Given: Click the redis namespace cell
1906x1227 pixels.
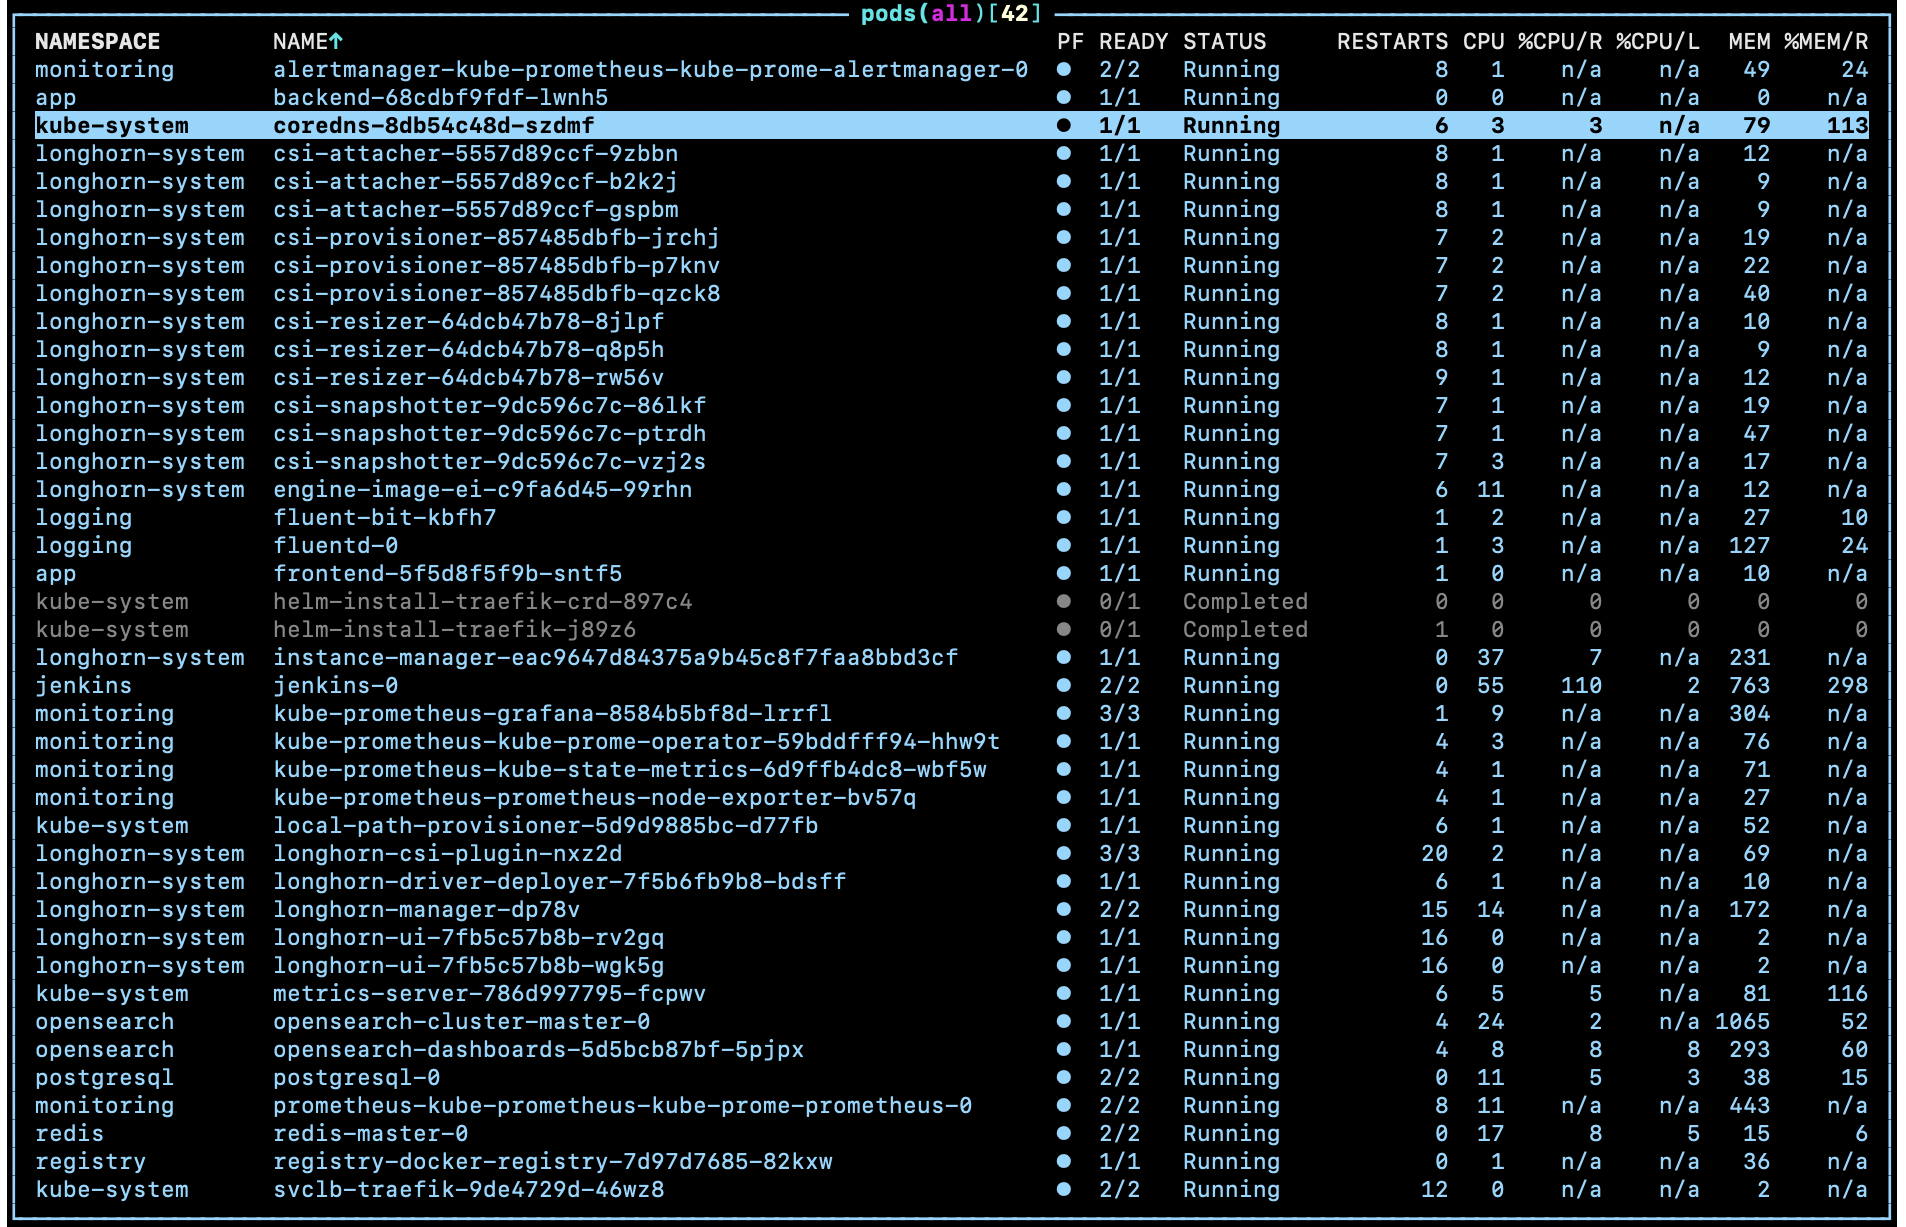Looking at the screenshot, I should pyautogui.click(x=70, y=1133).
